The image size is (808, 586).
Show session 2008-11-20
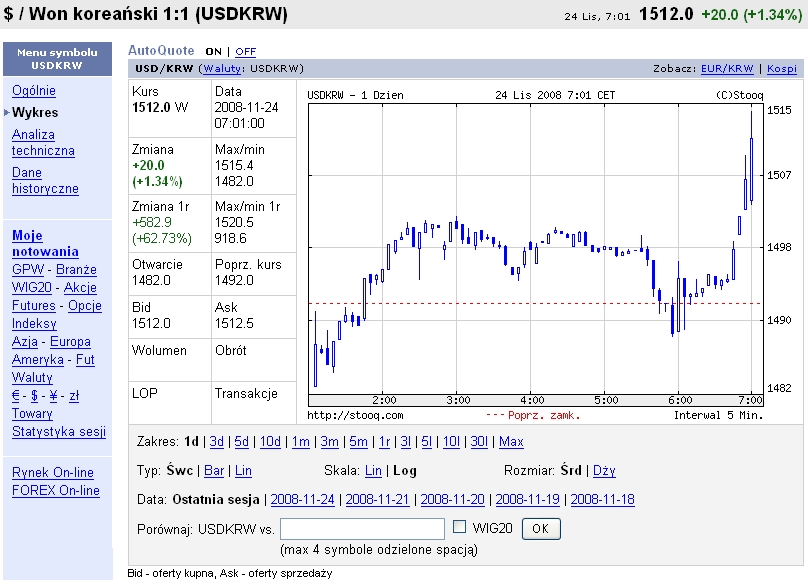pyautogui.click(x=452, y=499)
